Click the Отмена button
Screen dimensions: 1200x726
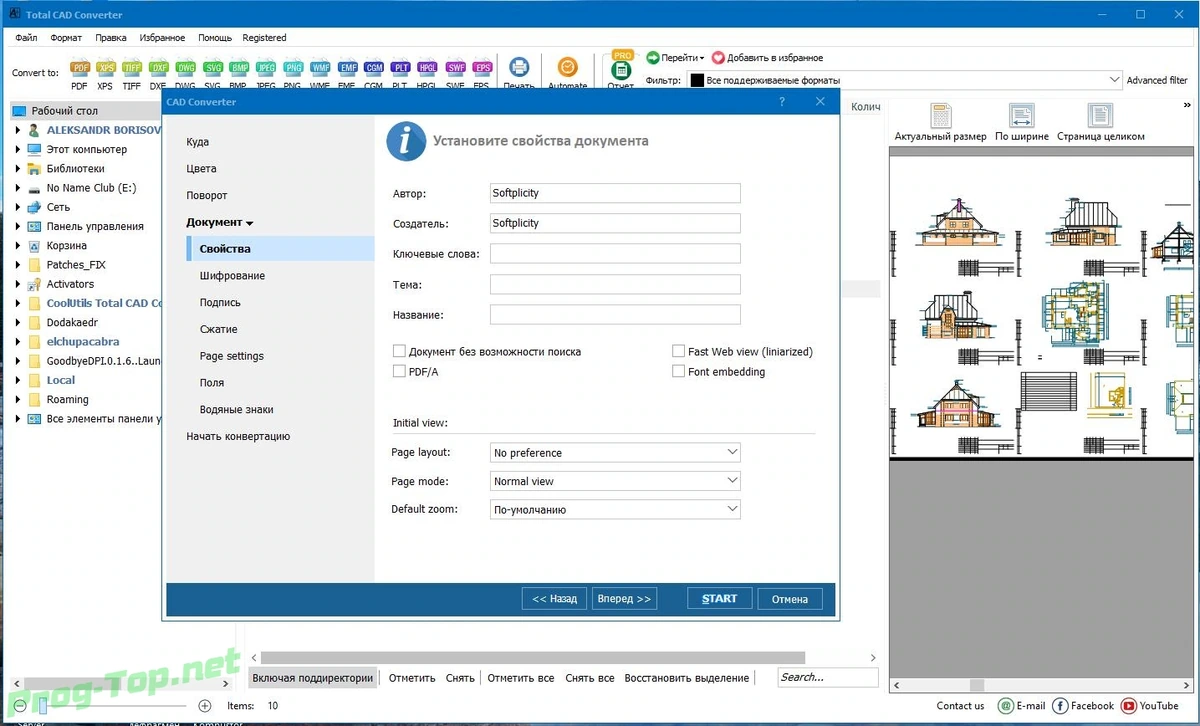tap(790, 599)
